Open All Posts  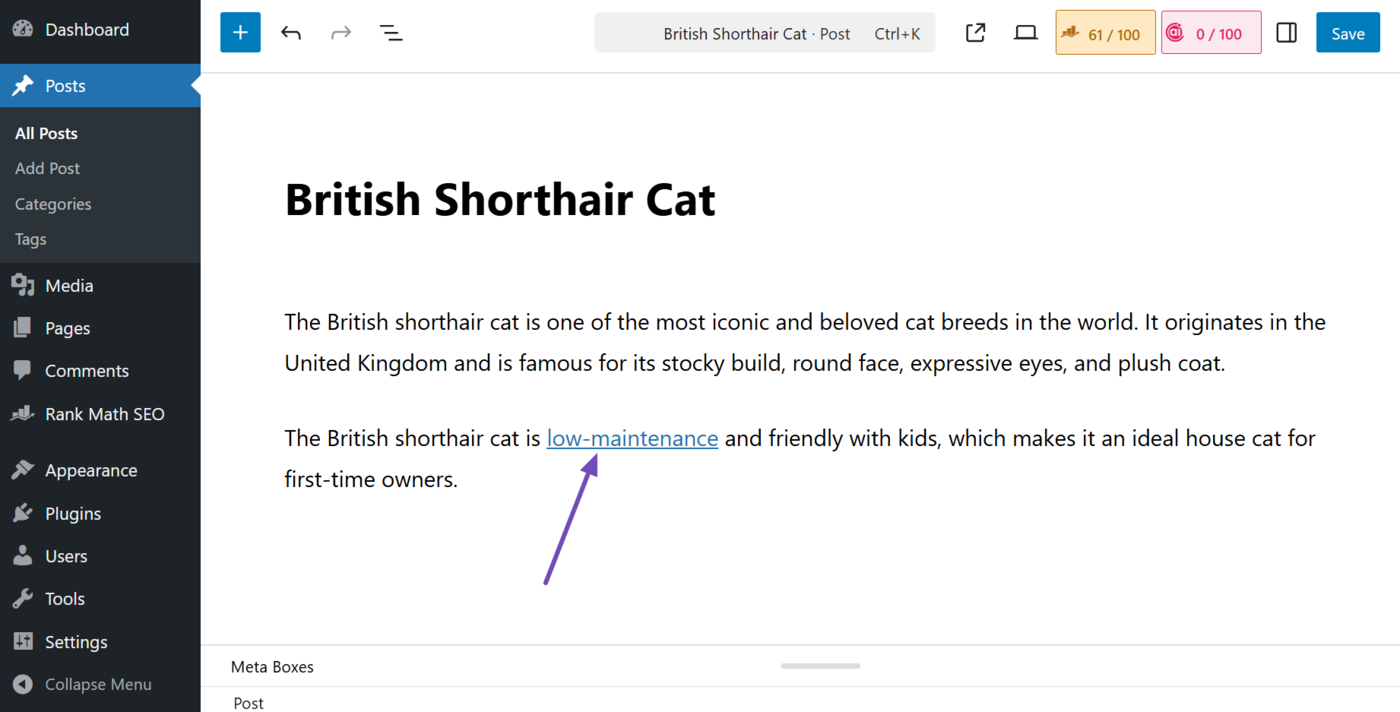pyautogui.click(x=46, y=132)
